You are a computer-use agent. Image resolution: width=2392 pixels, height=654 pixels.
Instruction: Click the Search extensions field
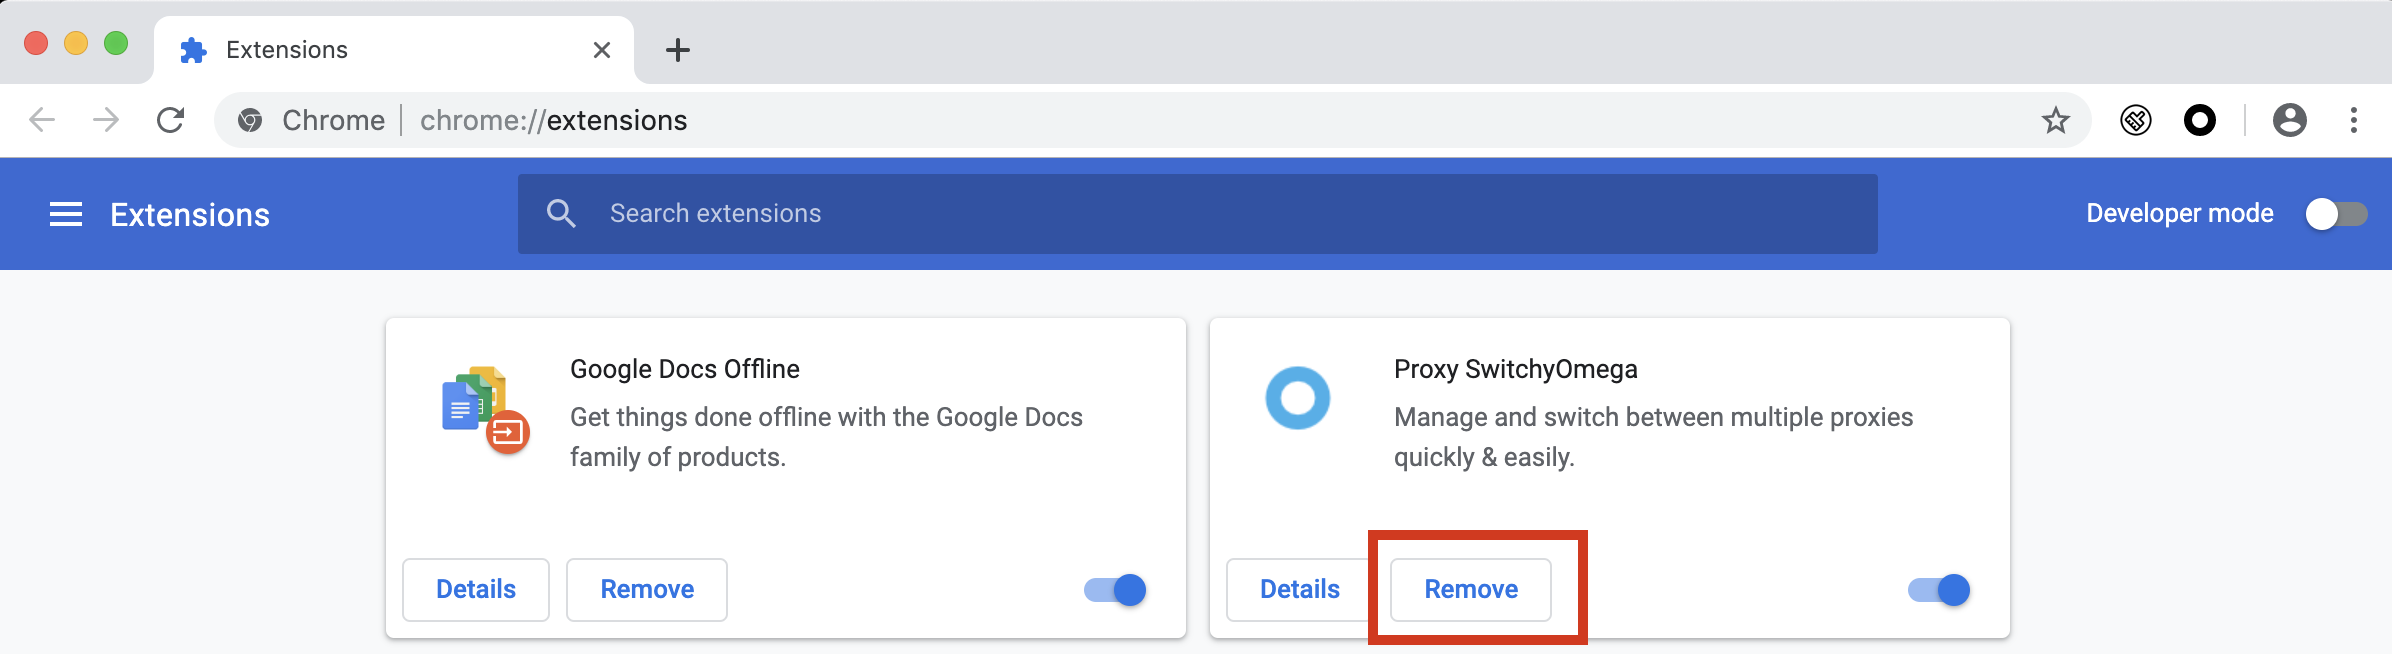(x=1198, y=214)
